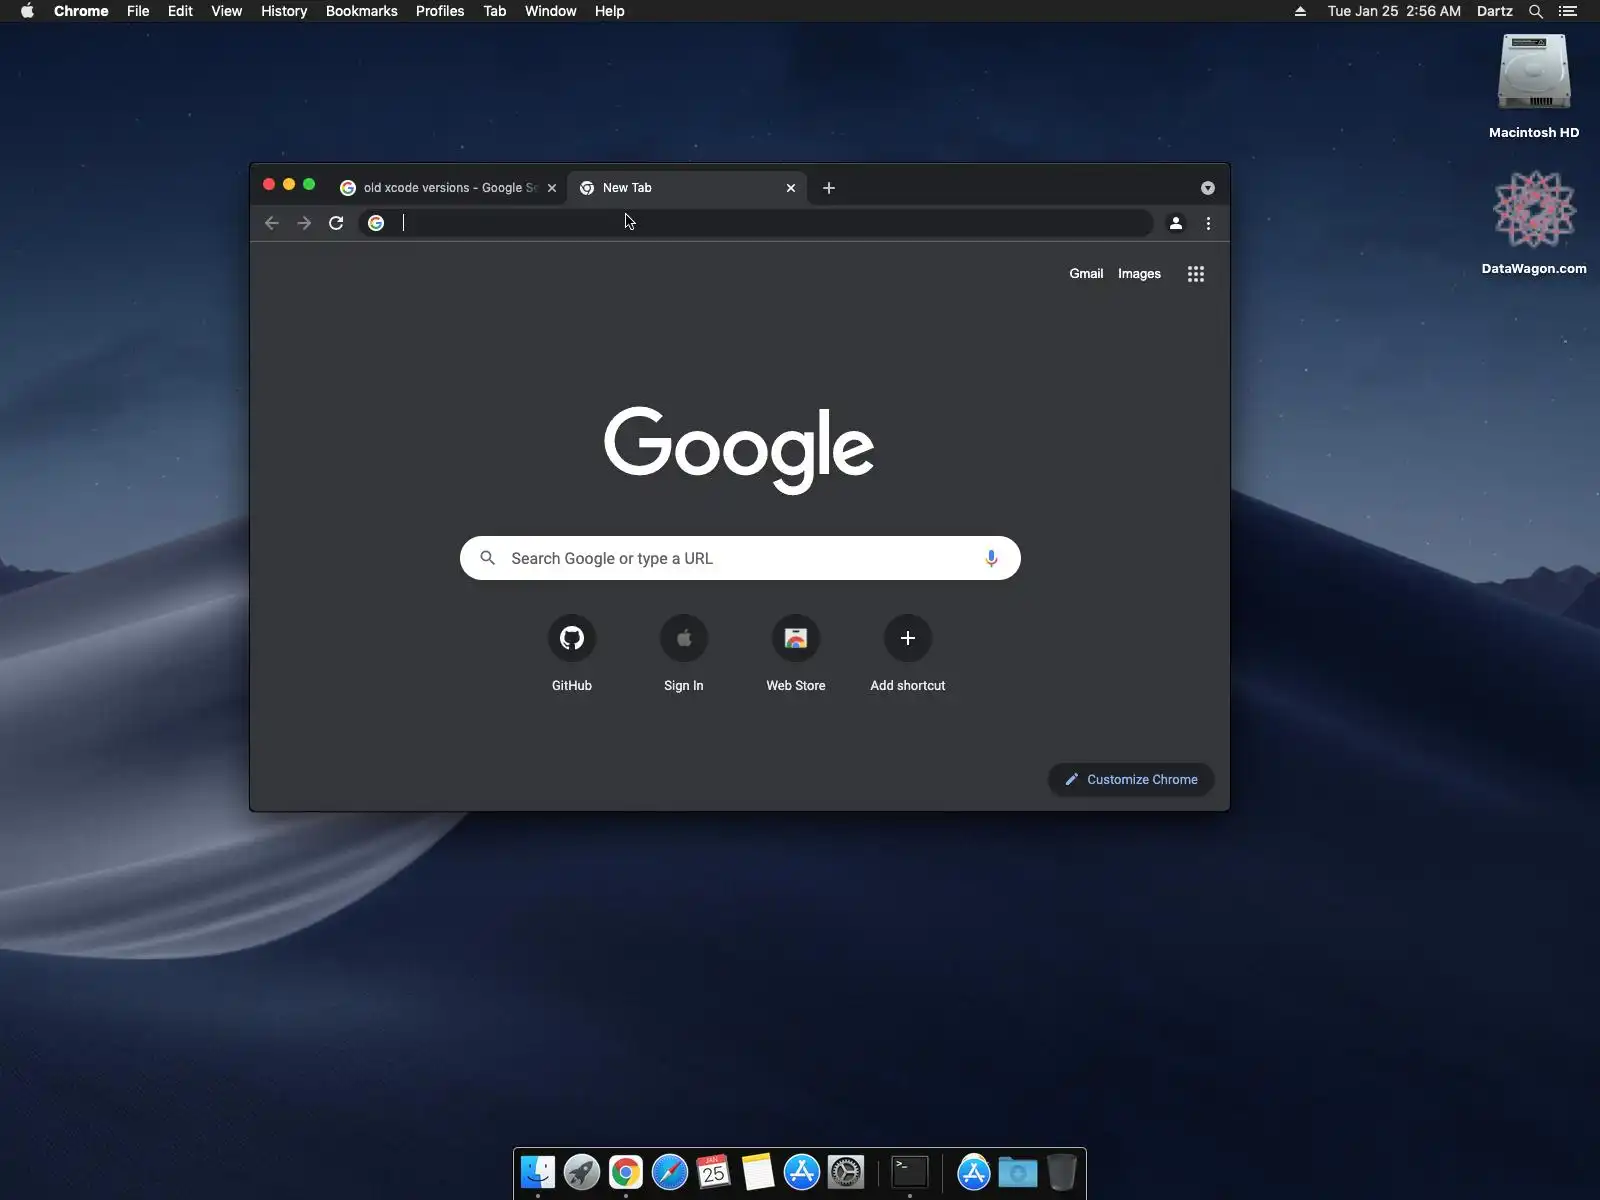Open the App Store icon beside System Preferences
Image resolution: width=1600 pixels, height=1200 pixels.
tap(802, 1172)
